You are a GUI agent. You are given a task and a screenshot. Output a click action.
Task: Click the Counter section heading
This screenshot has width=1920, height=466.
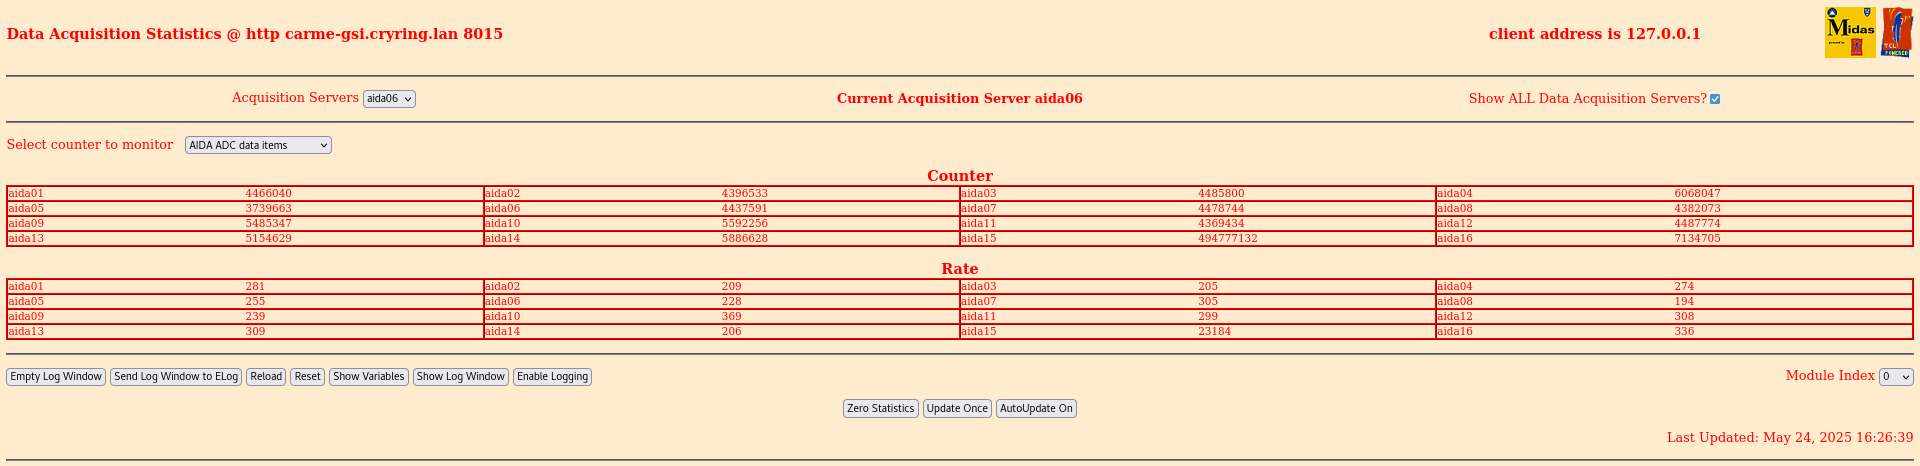pyautogui.click(x=960, y=176)
